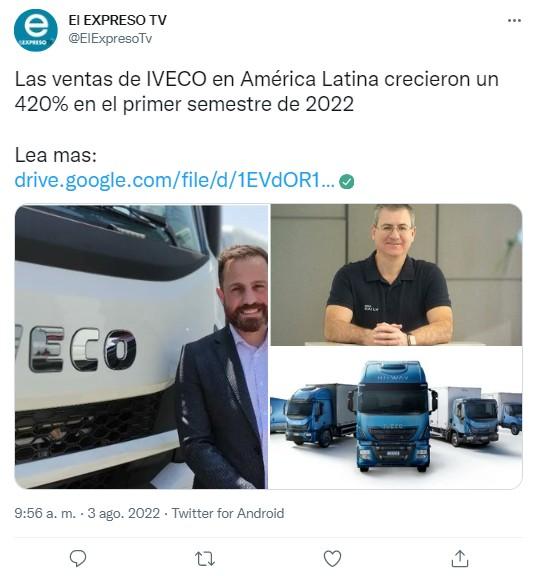Click the El Expreso round profile avatar
Viewport: 538px width, 576px height.
click(36, 30)
